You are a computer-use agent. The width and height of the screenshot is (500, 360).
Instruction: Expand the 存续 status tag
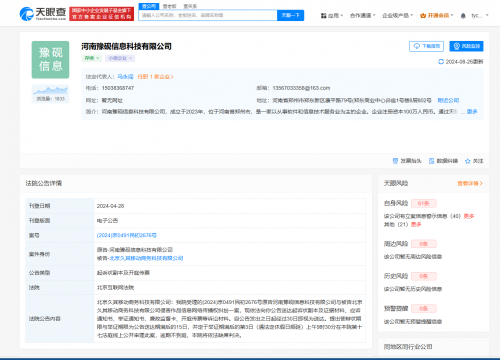[91, 58]
